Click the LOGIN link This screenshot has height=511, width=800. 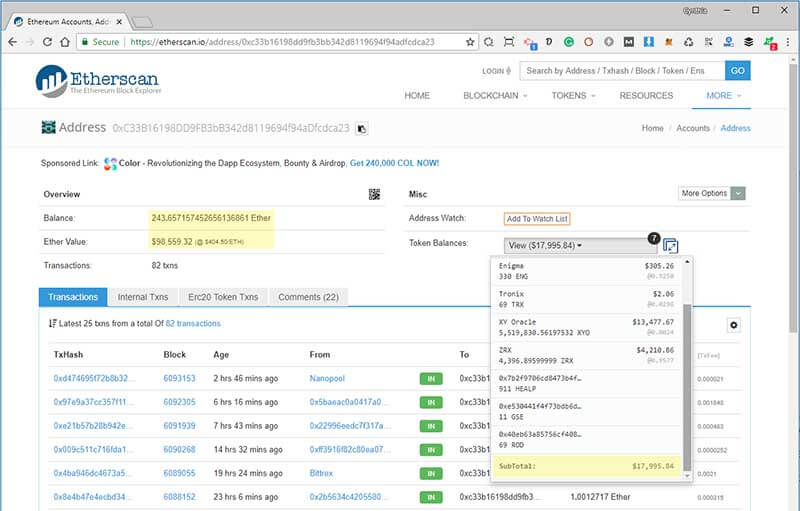tap(496, 71)
